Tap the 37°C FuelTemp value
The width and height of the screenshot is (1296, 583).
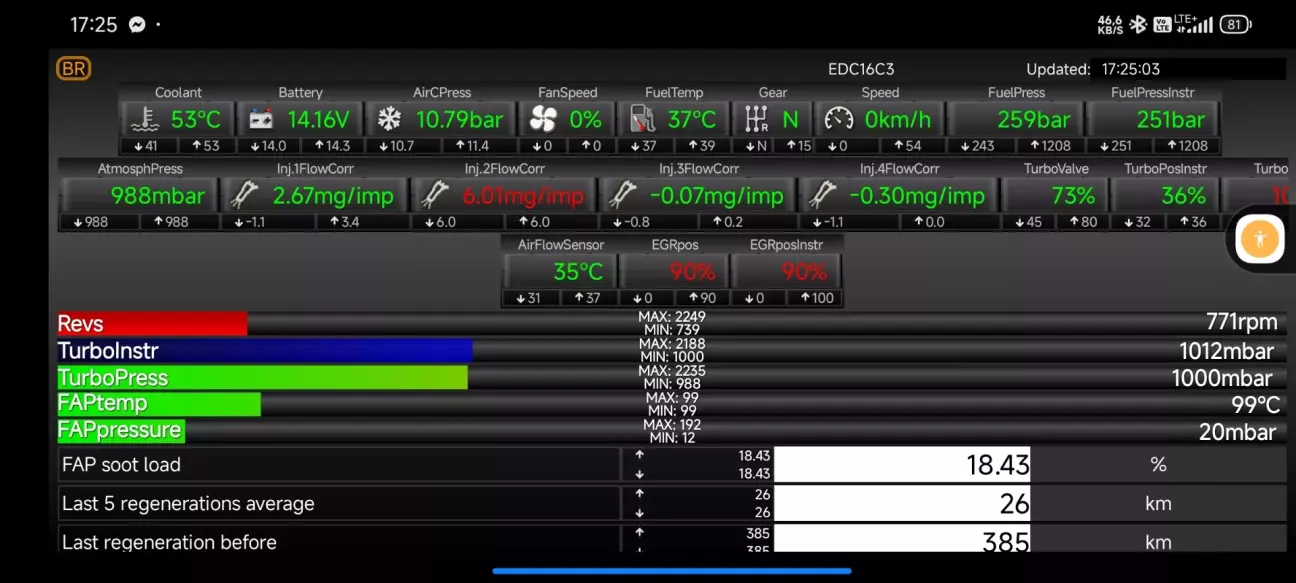coord(692,120)
